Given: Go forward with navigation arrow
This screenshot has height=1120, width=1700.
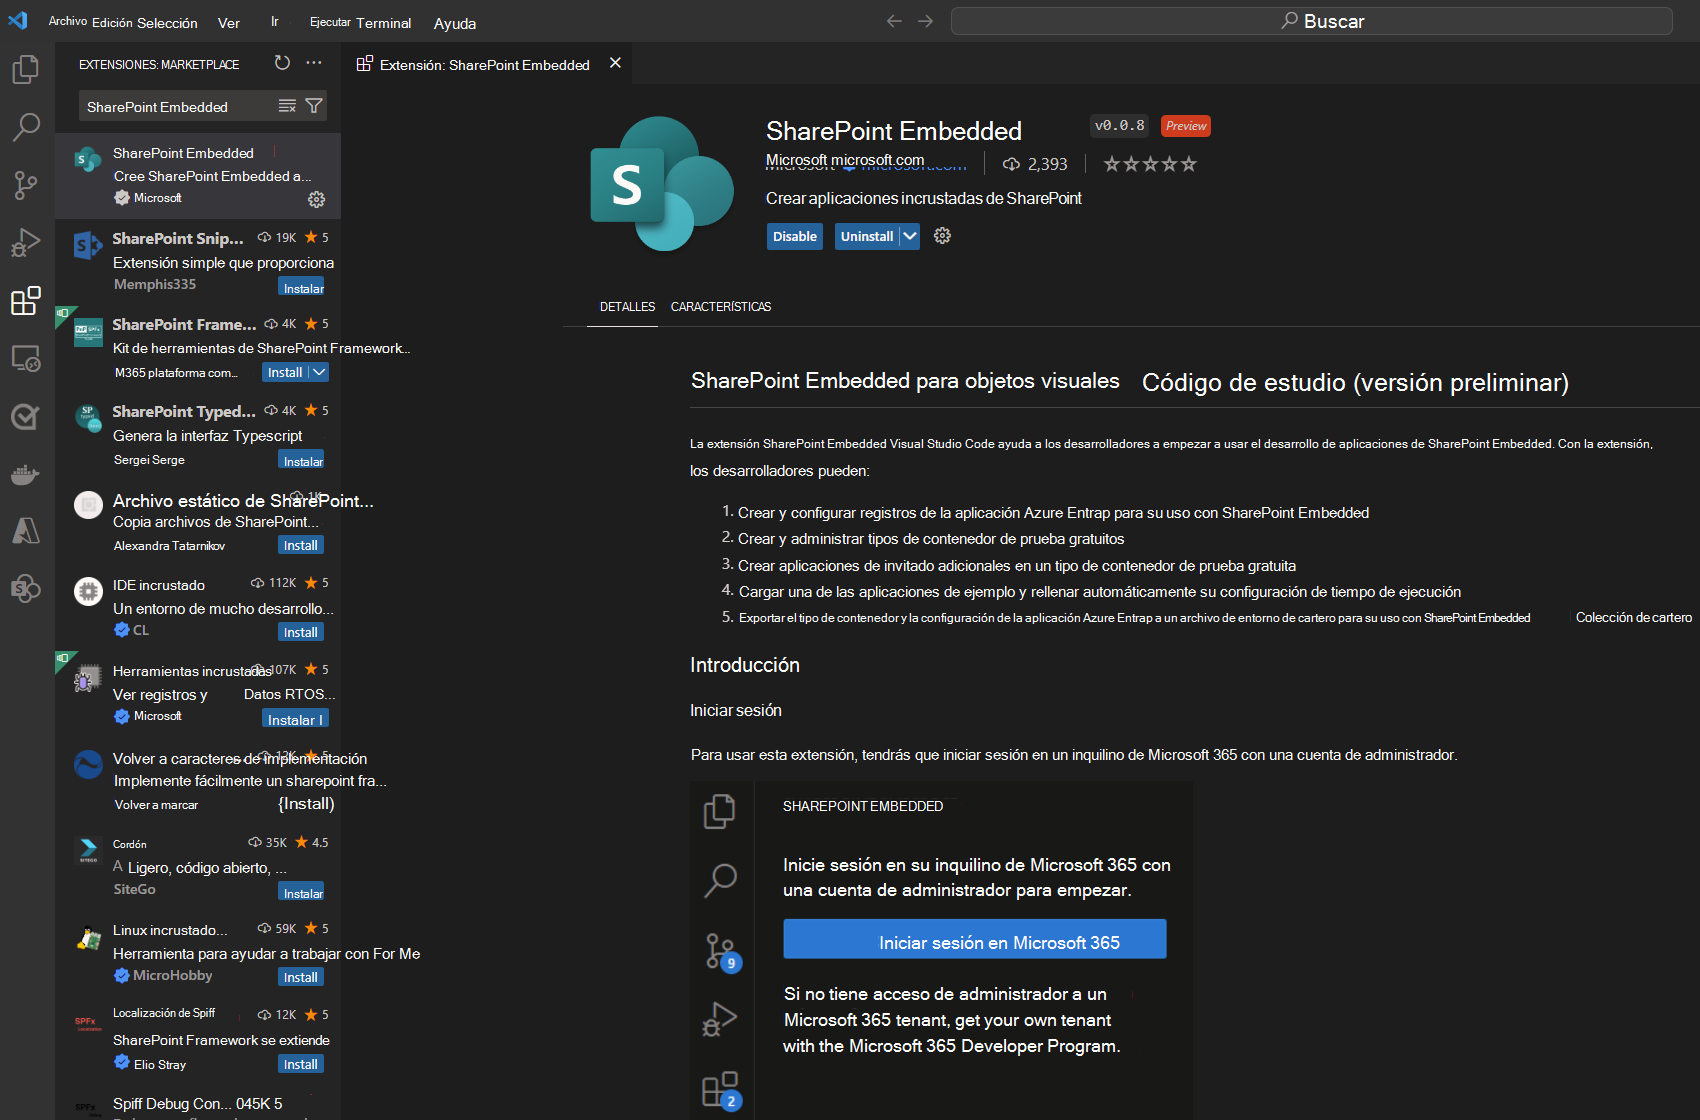Looking at the screenshot, I should 925,21.
